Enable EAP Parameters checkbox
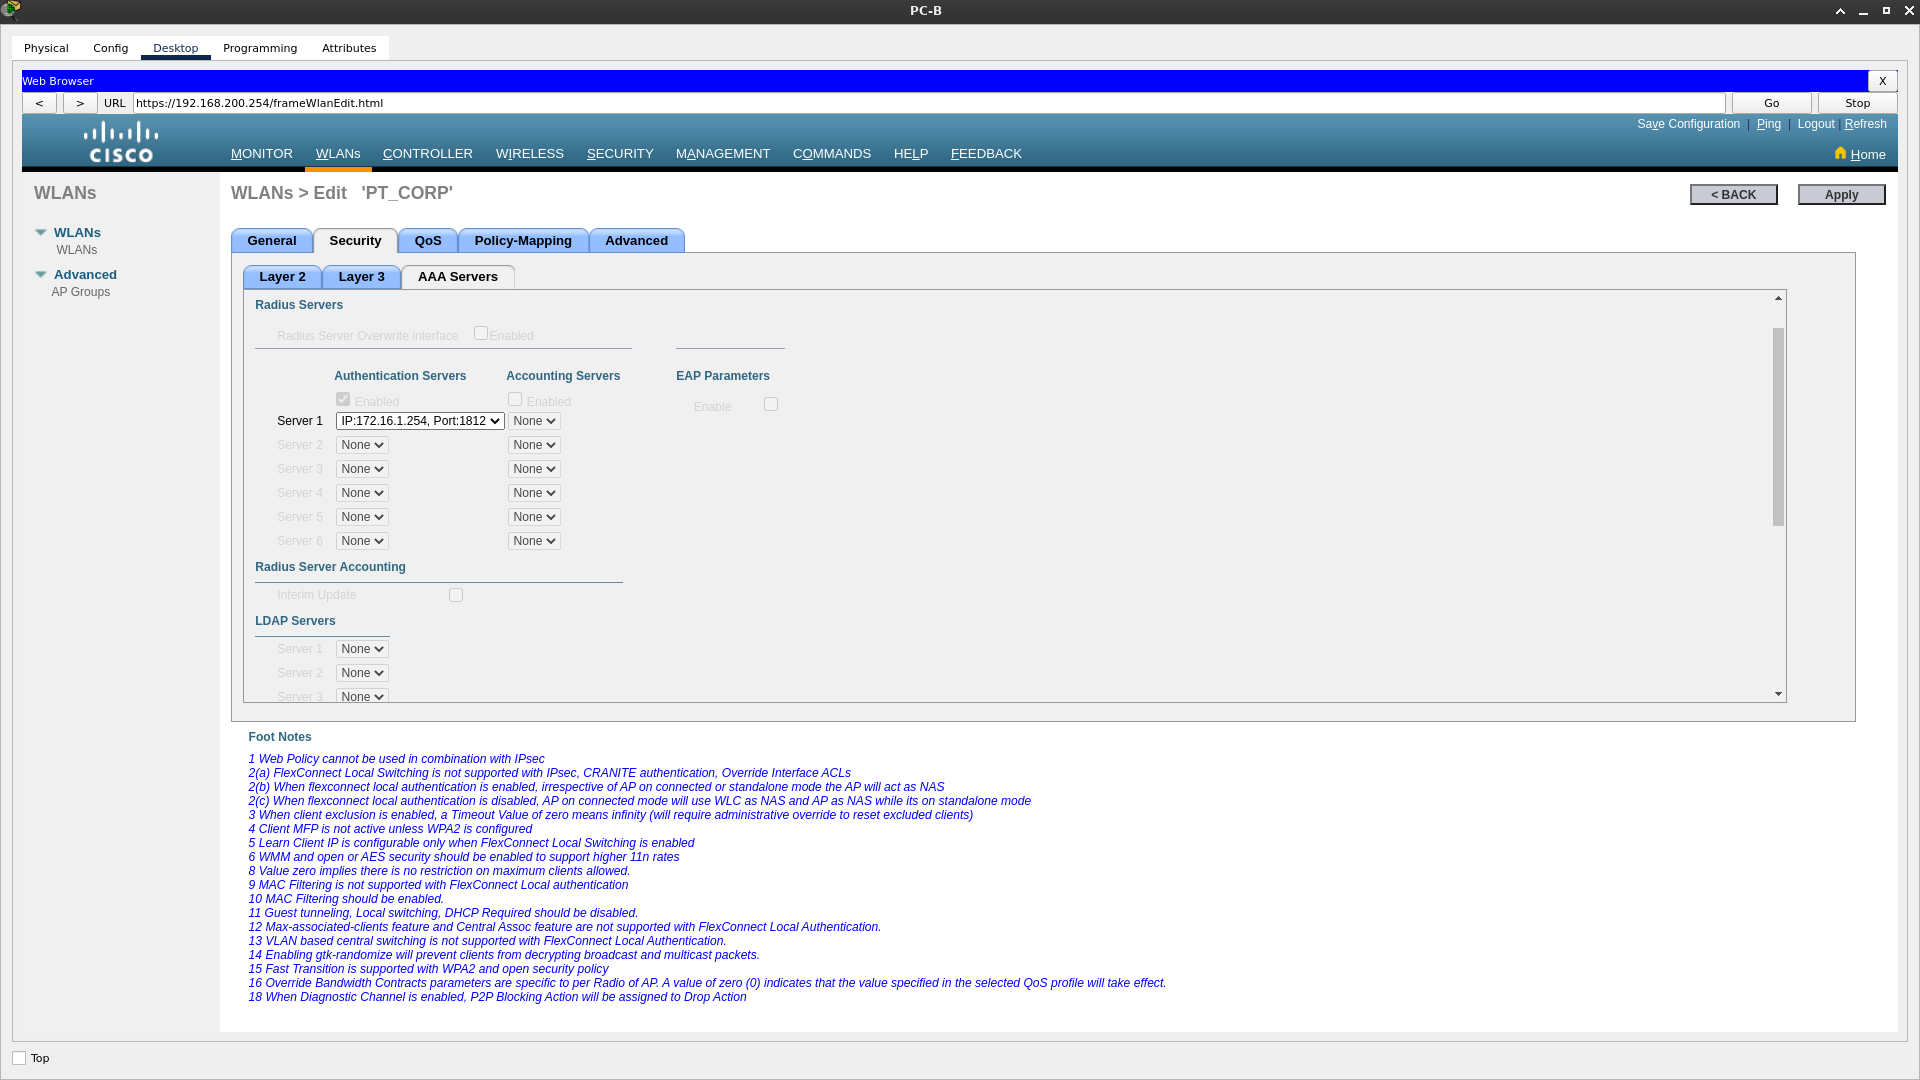Viewport: 1920px width, 1080px height. (771, 404)
